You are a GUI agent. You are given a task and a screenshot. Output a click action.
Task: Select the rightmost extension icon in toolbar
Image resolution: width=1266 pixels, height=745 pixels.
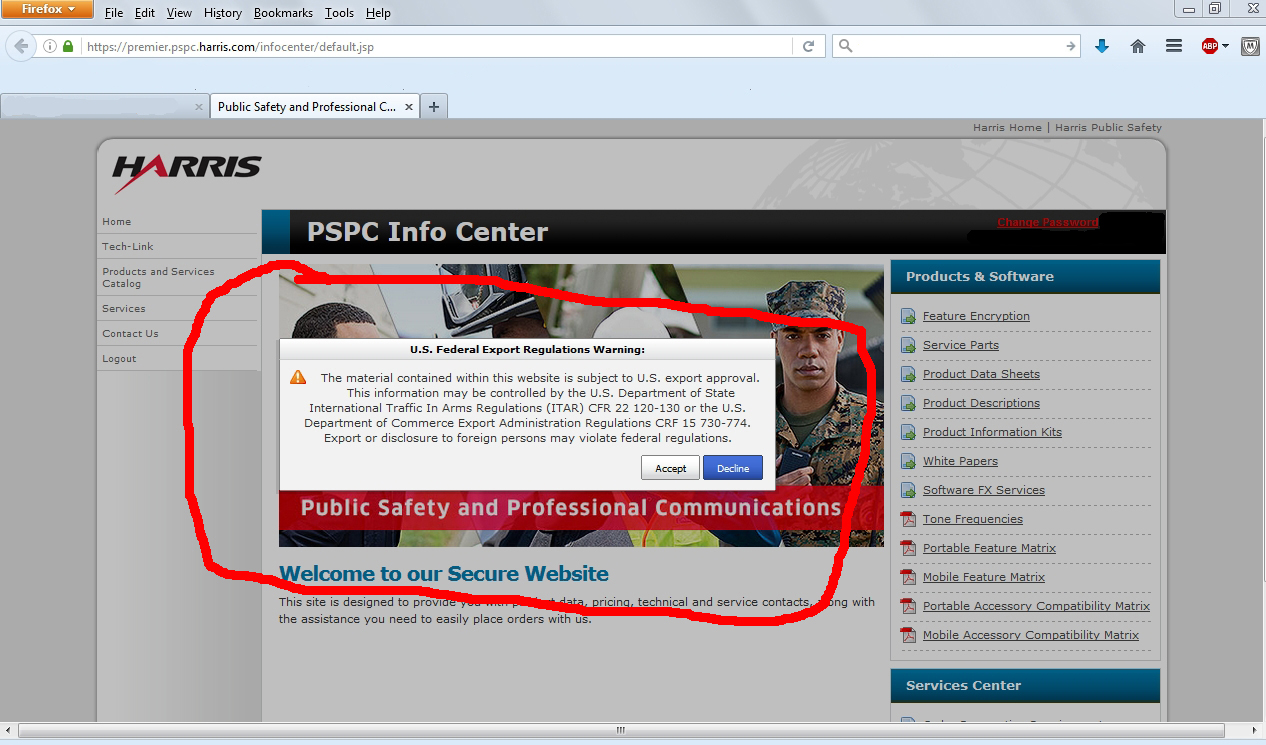pyautogui.click(x=1250, y=46)
